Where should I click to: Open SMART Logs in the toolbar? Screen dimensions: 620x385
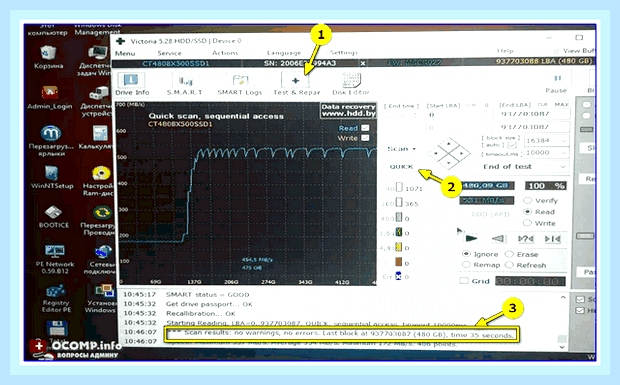click(x=240, y=85)
